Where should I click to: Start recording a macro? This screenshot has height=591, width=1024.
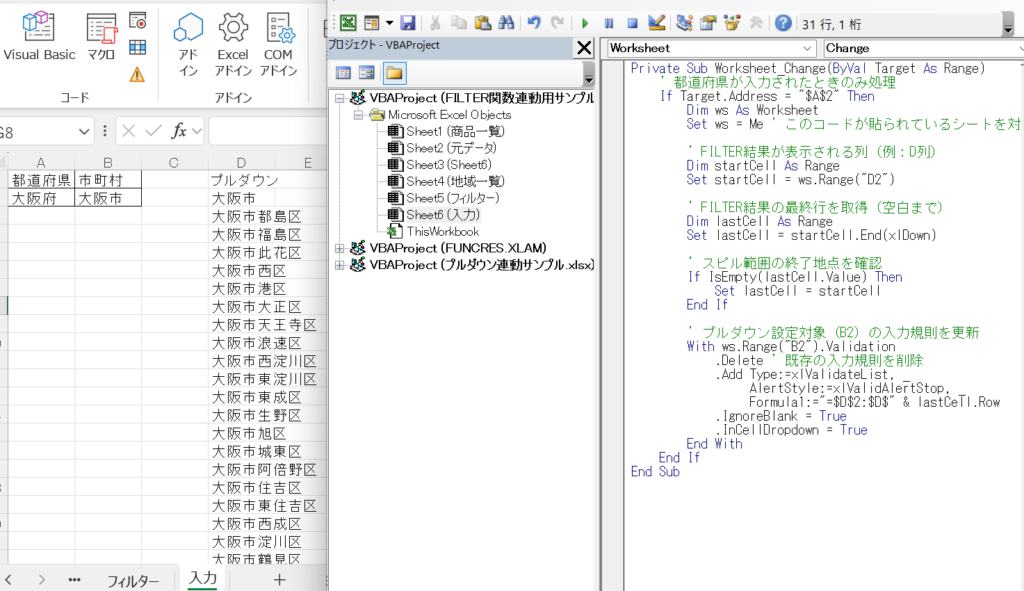(137, 20)
